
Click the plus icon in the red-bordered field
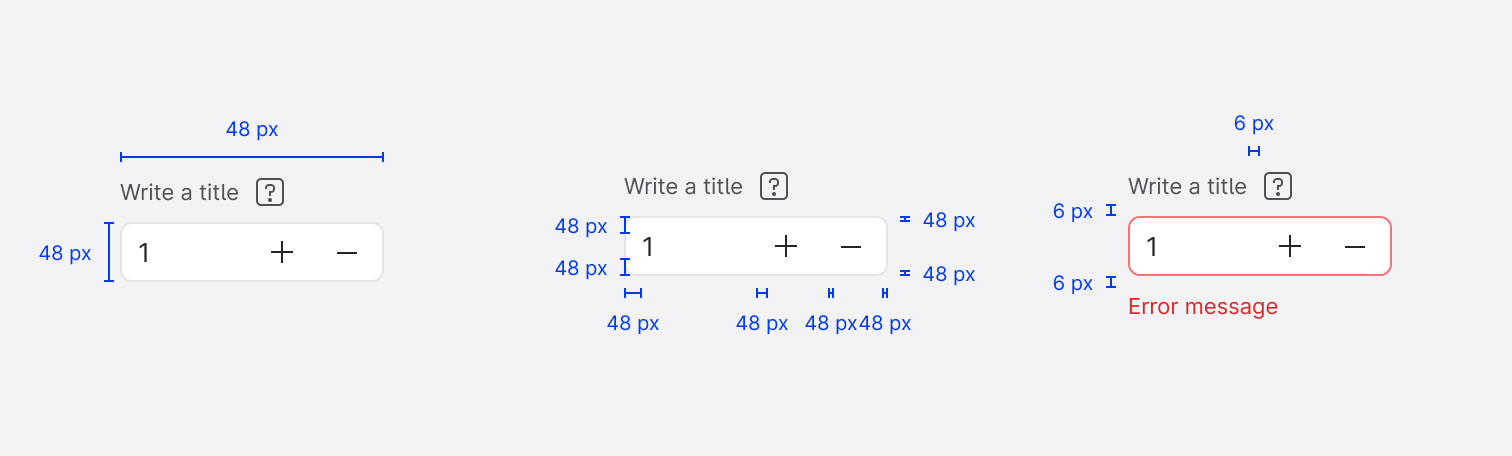click(1290, 246)
